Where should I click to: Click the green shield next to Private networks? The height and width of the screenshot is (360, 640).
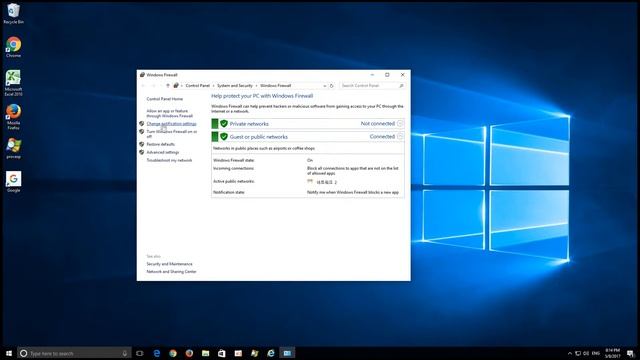pyautogui.click(x=224, y=124)
